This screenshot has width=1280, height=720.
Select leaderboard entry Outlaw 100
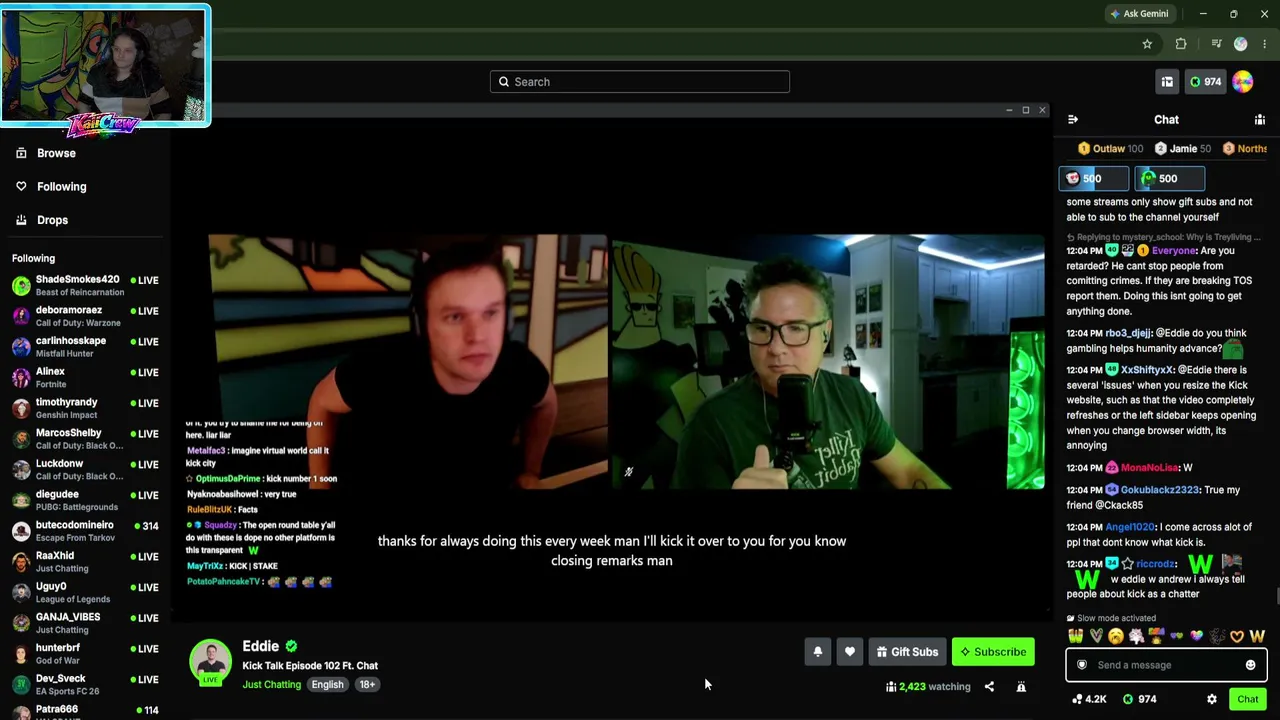1110,149
